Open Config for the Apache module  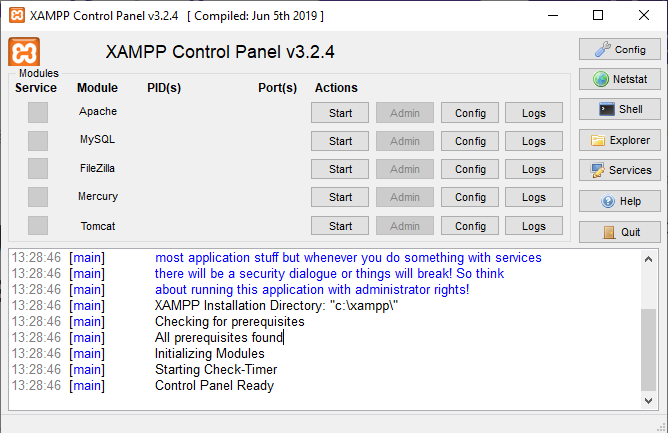pos(470,113)
